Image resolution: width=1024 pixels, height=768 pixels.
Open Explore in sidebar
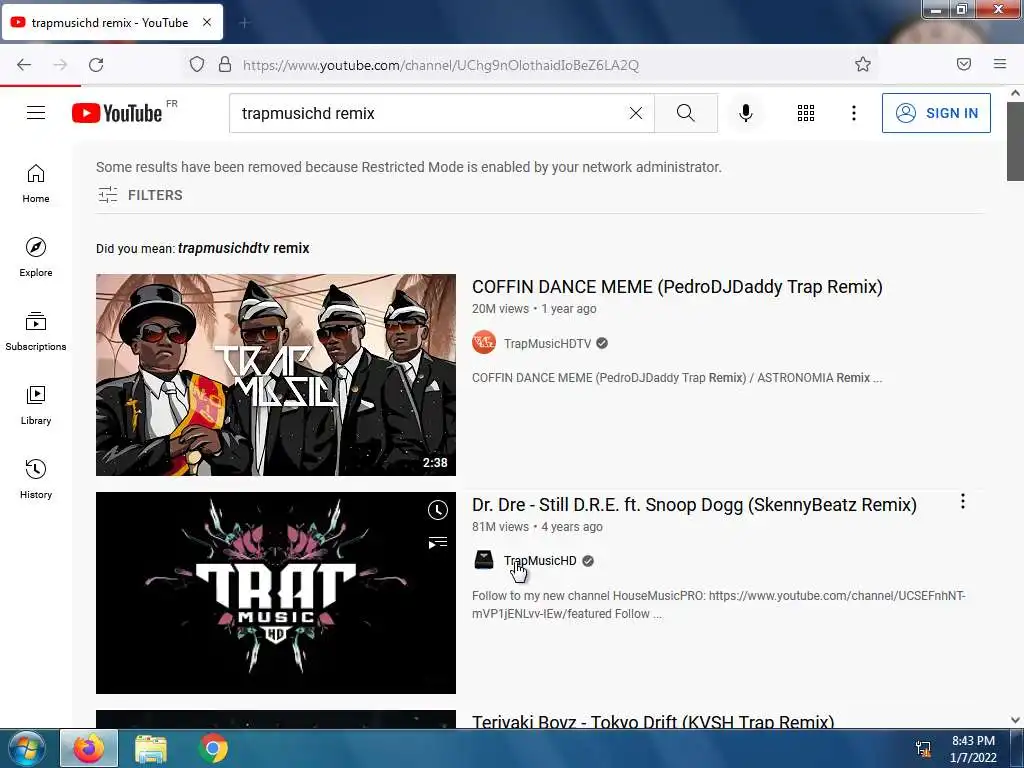[x=36, y=257]
